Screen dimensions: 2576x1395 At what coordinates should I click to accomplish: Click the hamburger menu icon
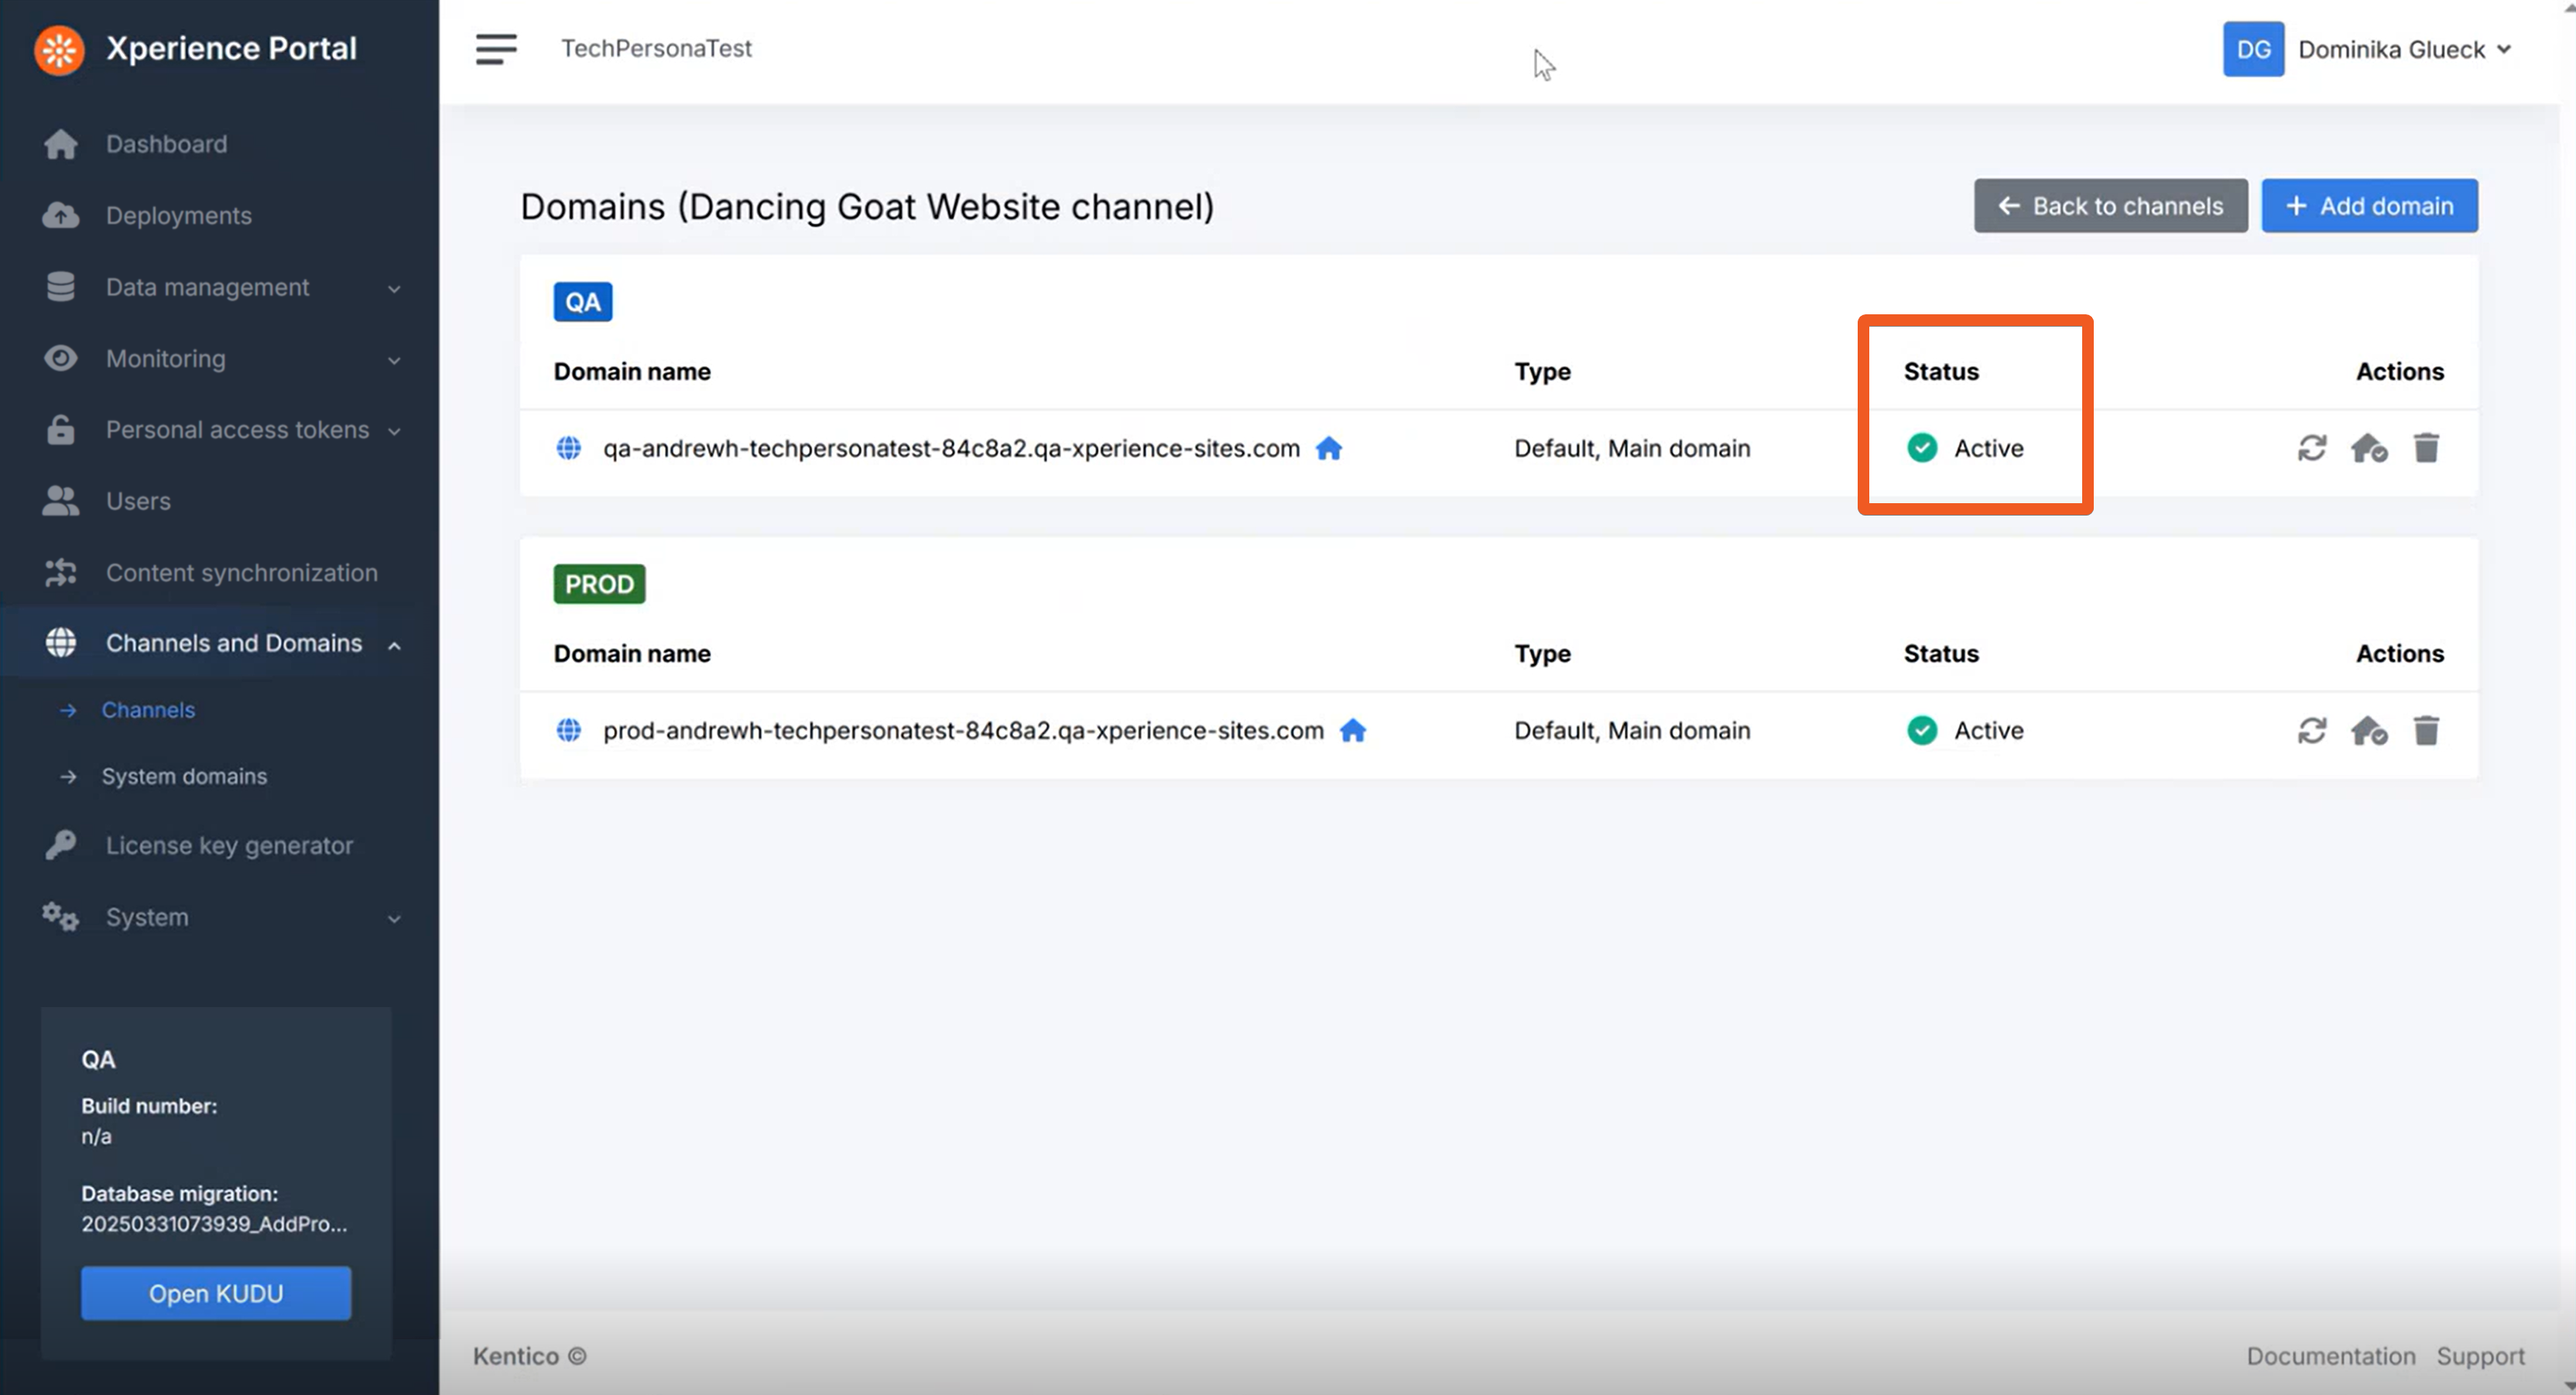point(496,48)
